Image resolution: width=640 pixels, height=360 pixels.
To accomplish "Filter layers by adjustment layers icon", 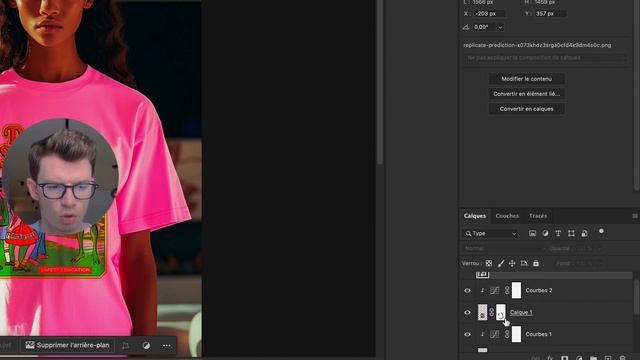I will [x=545, y=233].
